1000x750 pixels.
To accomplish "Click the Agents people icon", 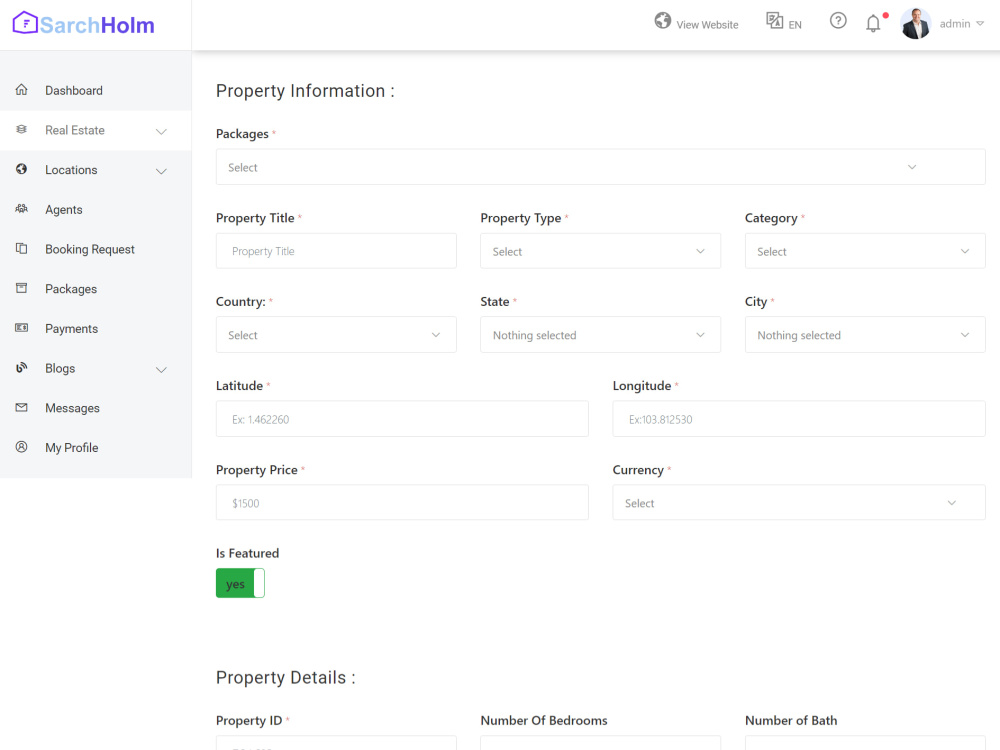I will (x=22, y=209).
